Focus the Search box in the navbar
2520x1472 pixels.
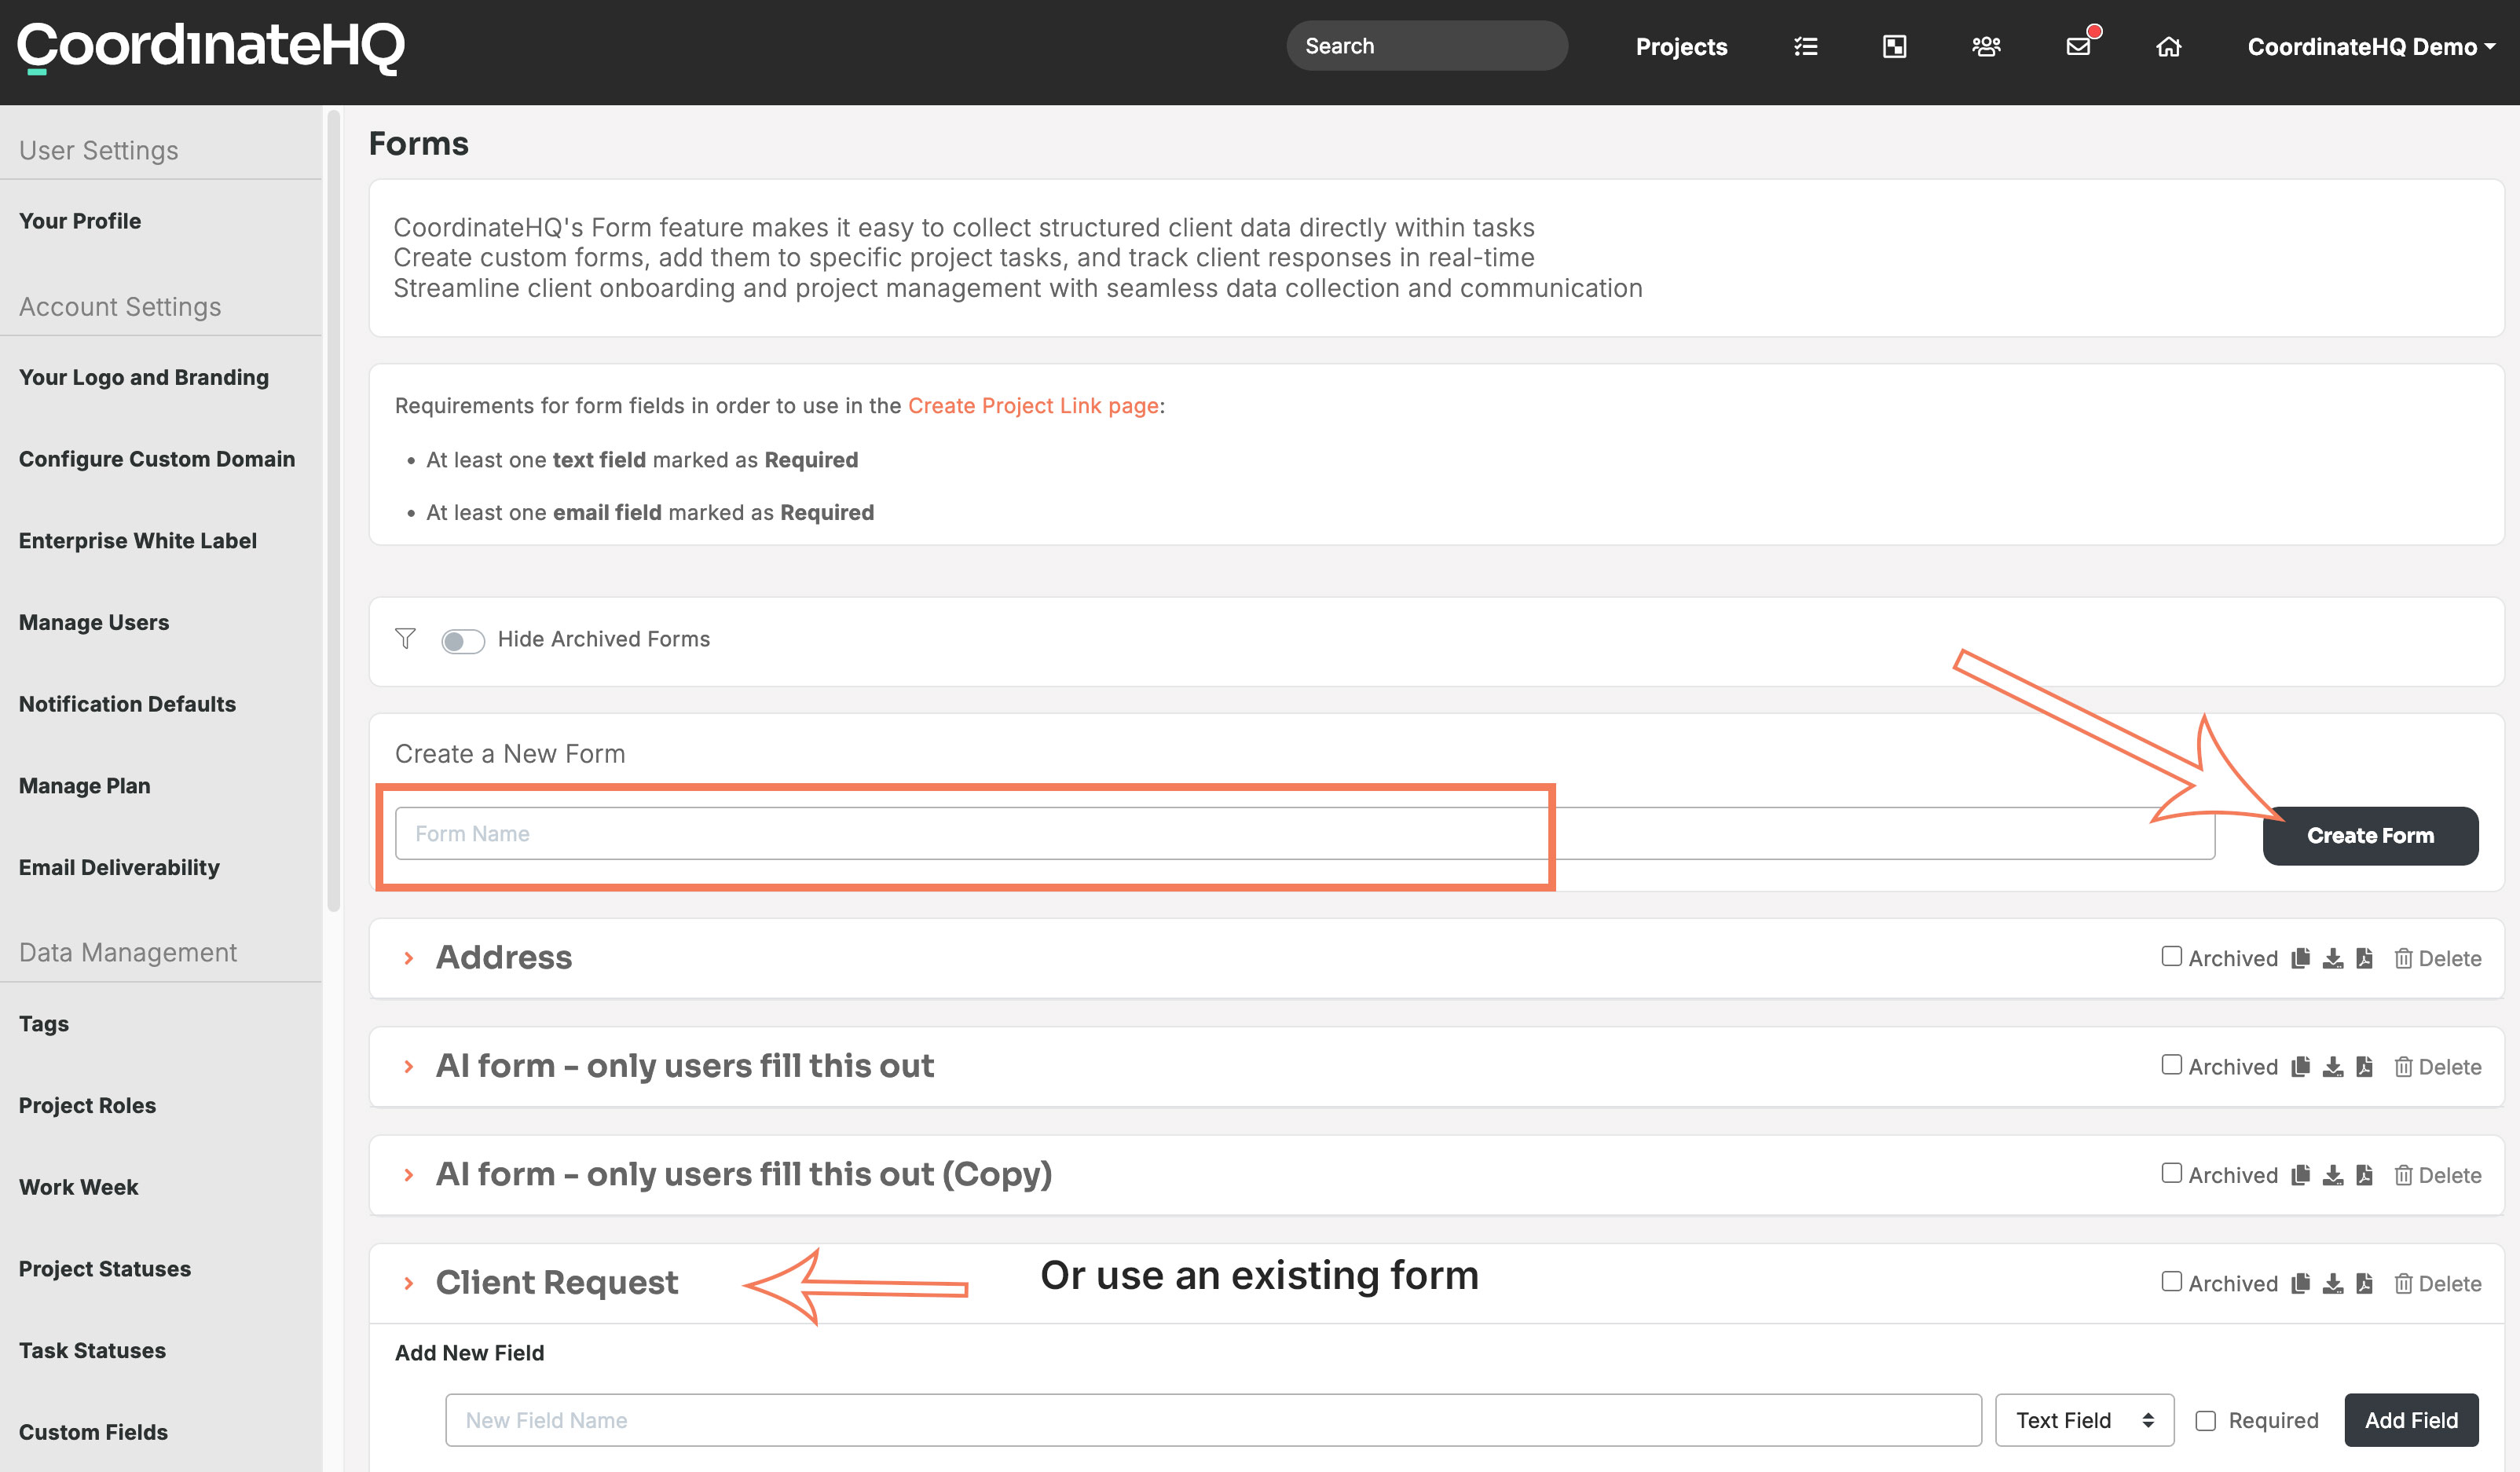1427,46
